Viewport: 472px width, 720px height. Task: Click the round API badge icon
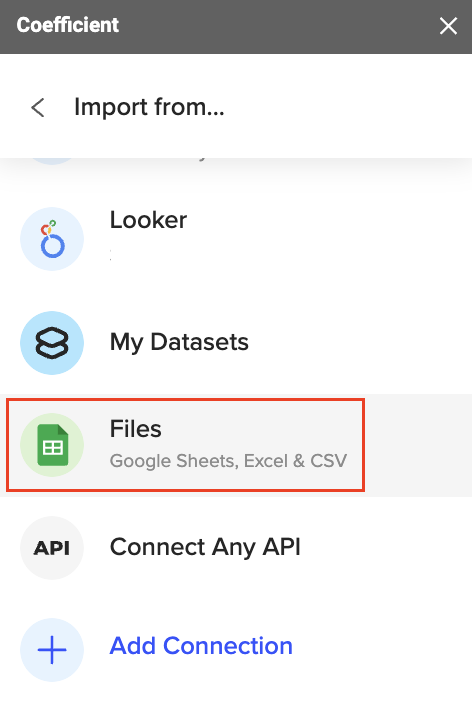pyautogui.click(x=52, y=548)
